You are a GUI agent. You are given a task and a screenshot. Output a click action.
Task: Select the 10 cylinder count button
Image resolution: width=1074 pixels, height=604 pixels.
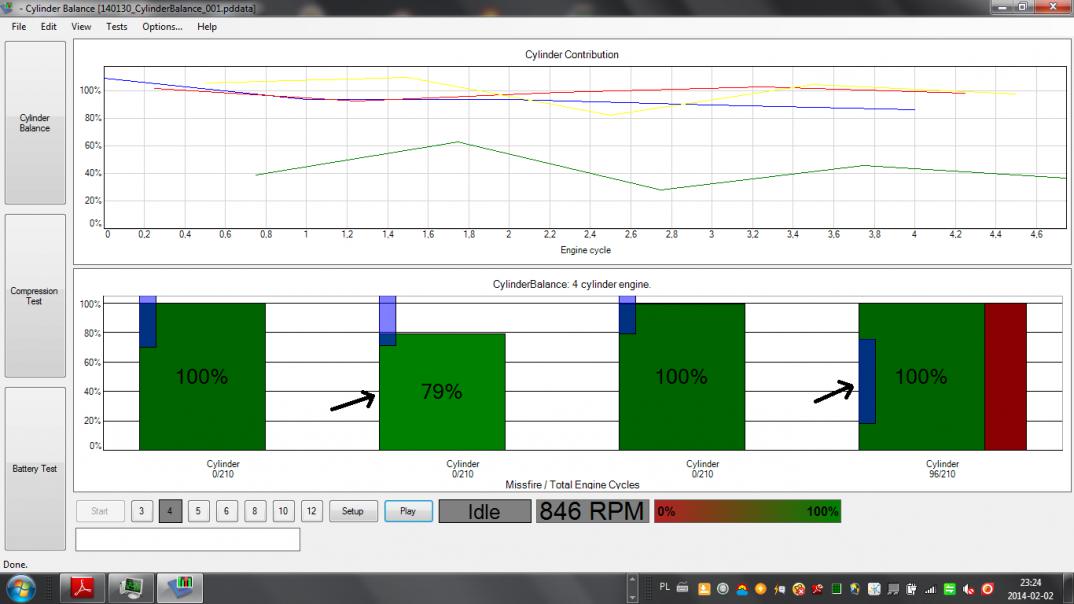(283, 511)
